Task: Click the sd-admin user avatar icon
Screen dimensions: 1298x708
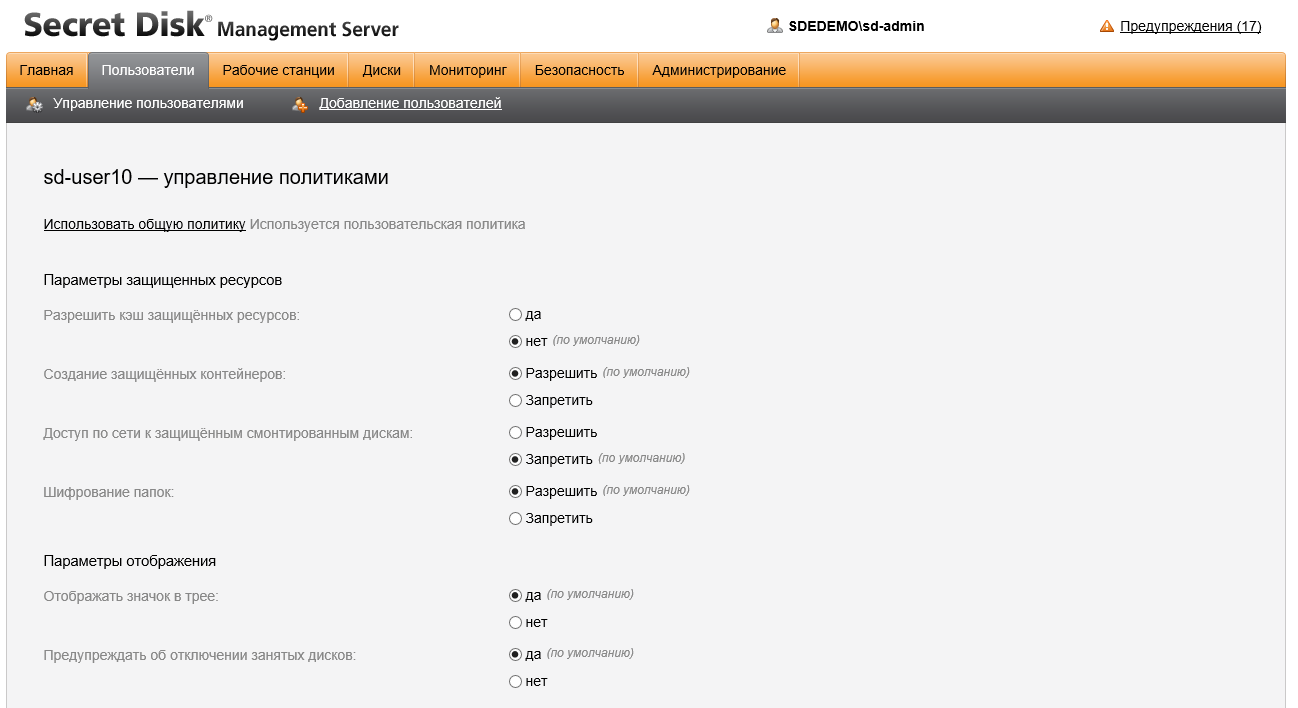Action: click(x=774, y=26)
